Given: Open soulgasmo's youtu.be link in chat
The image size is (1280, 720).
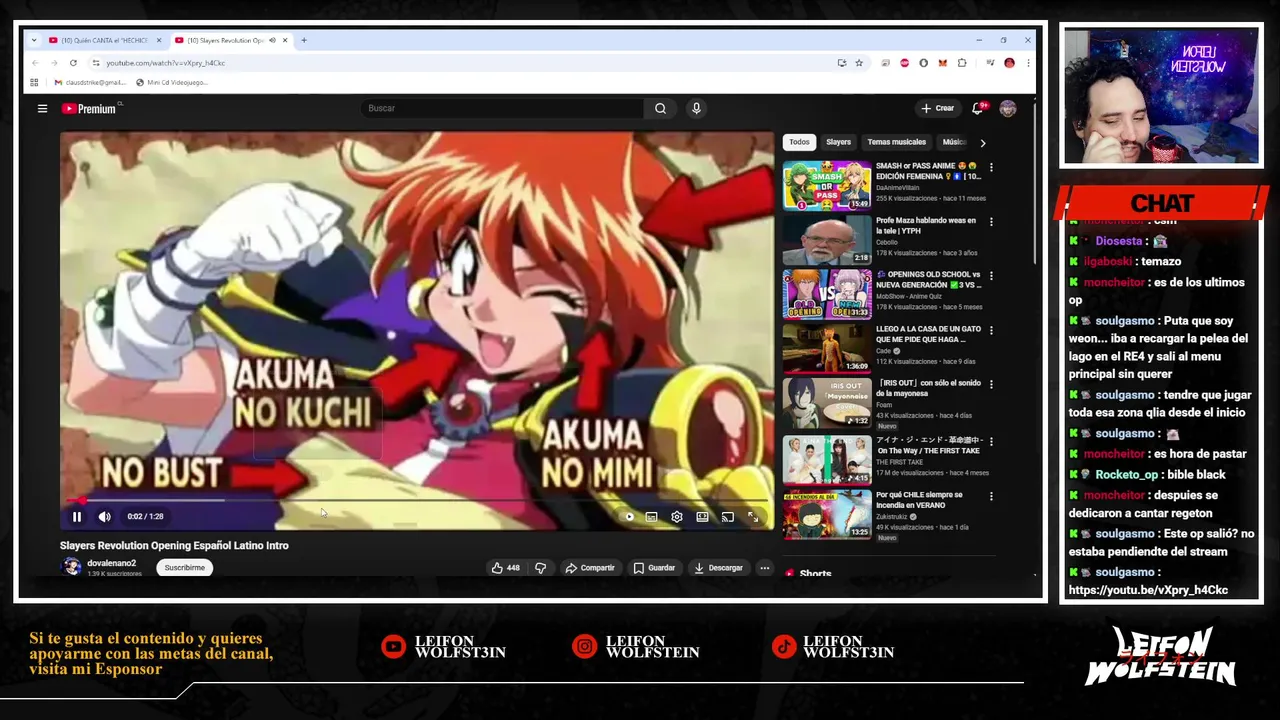Looking at the screenshot, I should (1148, 590).
